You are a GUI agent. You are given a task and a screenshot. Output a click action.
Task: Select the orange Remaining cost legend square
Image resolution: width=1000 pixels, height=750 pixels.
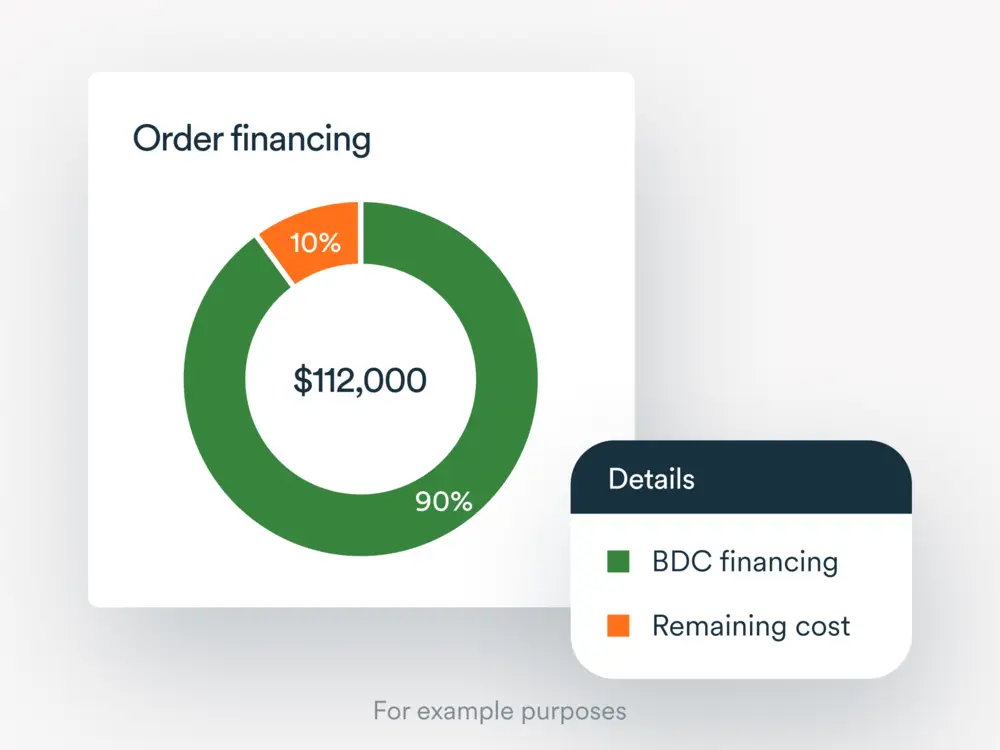pos(619,626)
